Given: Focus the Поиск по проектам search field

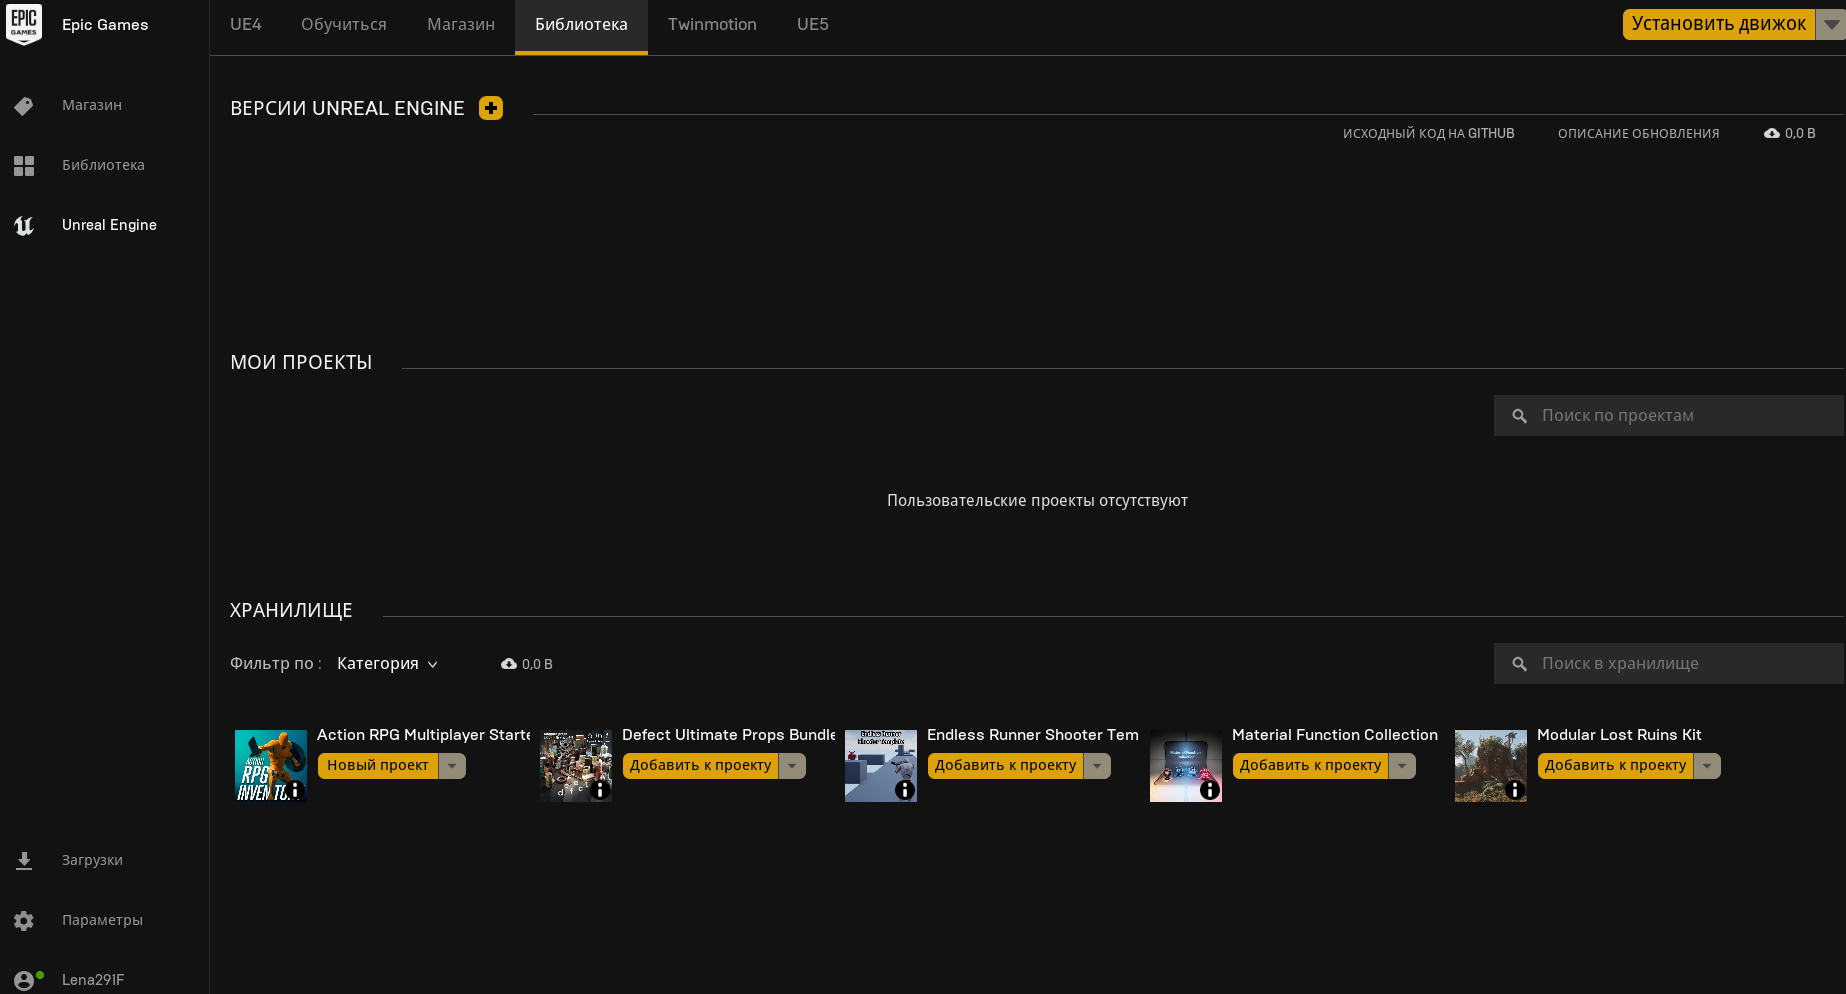Looking at the screenshot, I should coord(1669,416).
